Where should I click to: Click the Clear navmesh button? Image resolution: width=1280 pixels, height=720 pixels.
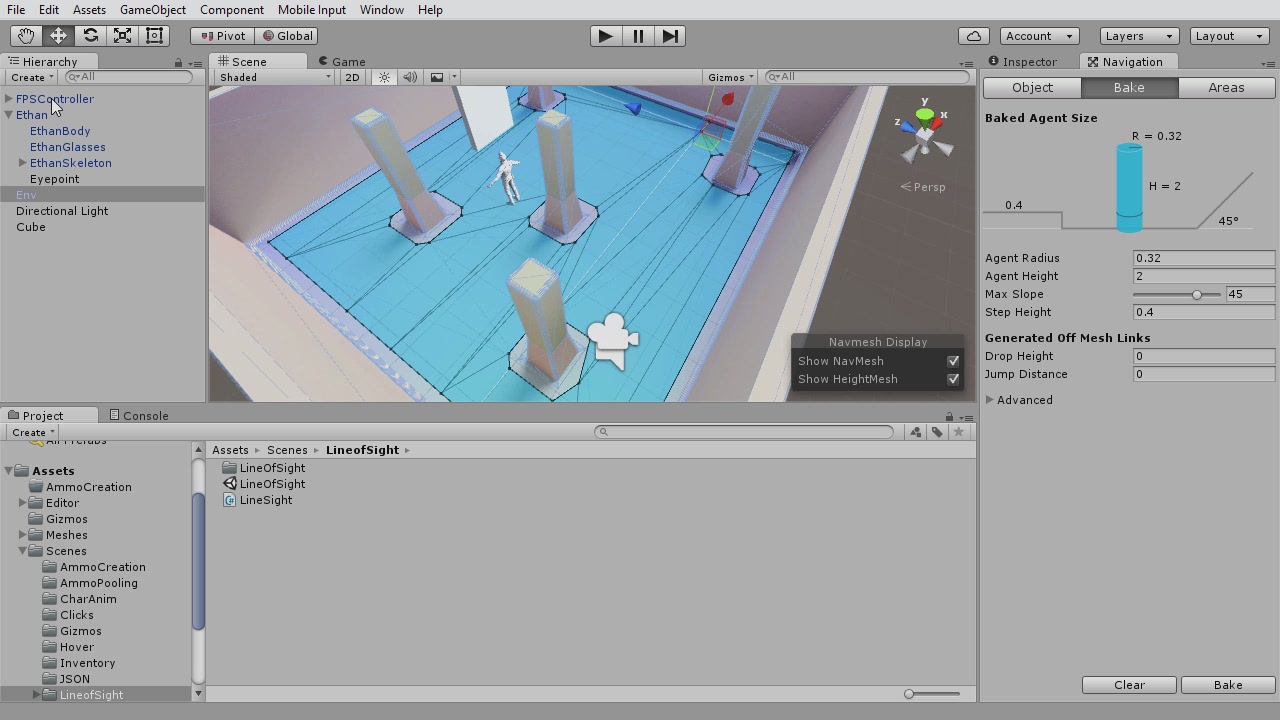1129,685
